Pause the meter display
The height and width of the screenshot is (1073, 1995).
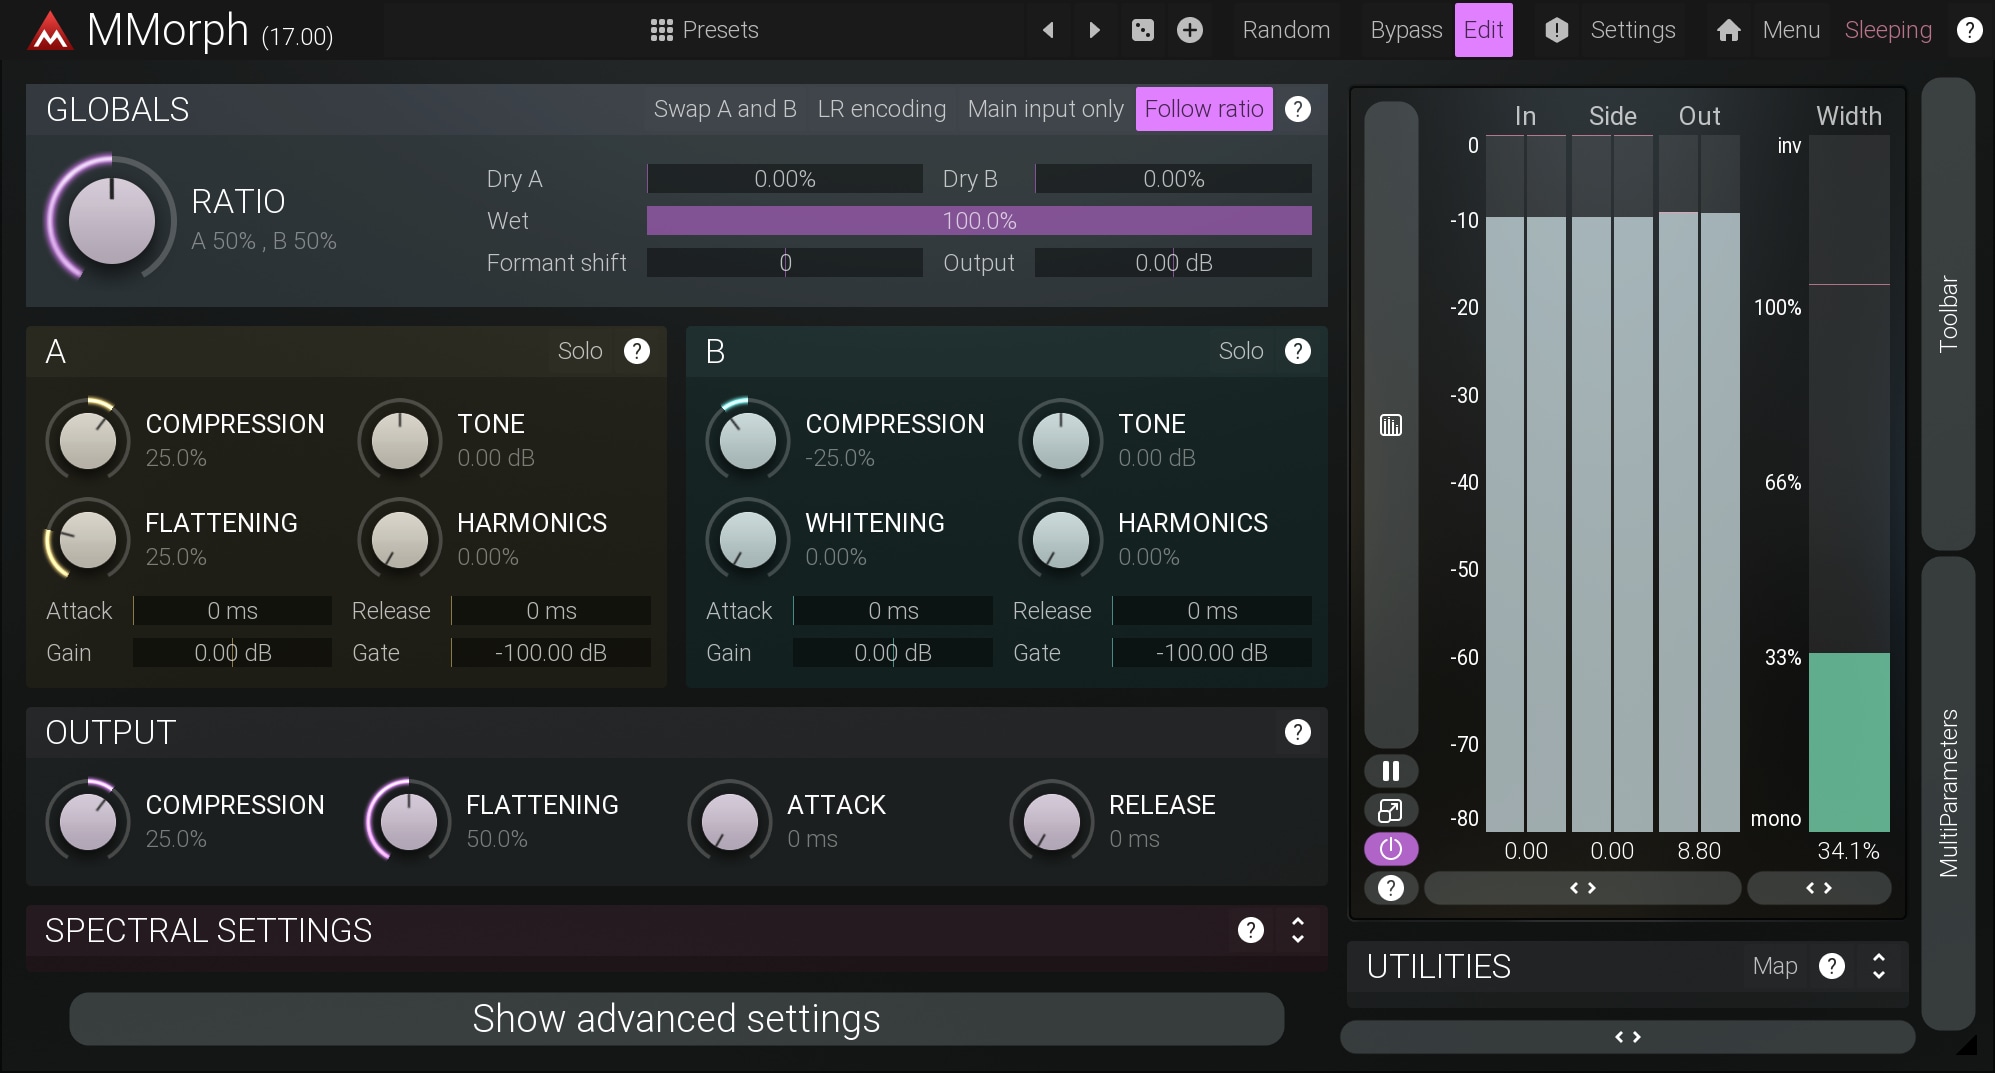pos(1390,771)
